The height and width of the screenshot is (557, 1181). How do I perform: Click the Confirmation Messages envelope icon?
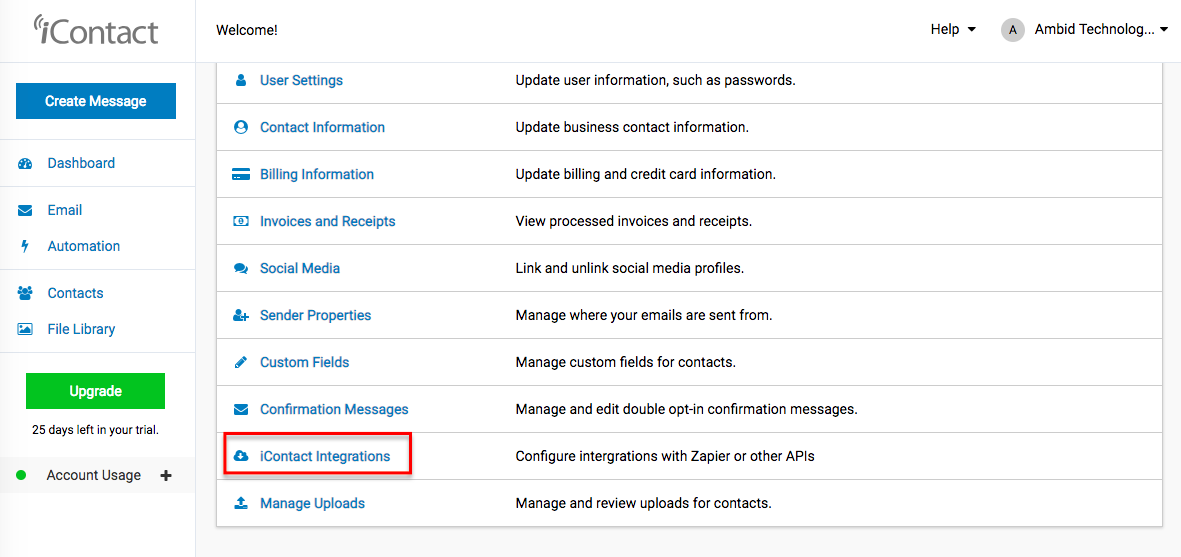(x=241, y=409)
